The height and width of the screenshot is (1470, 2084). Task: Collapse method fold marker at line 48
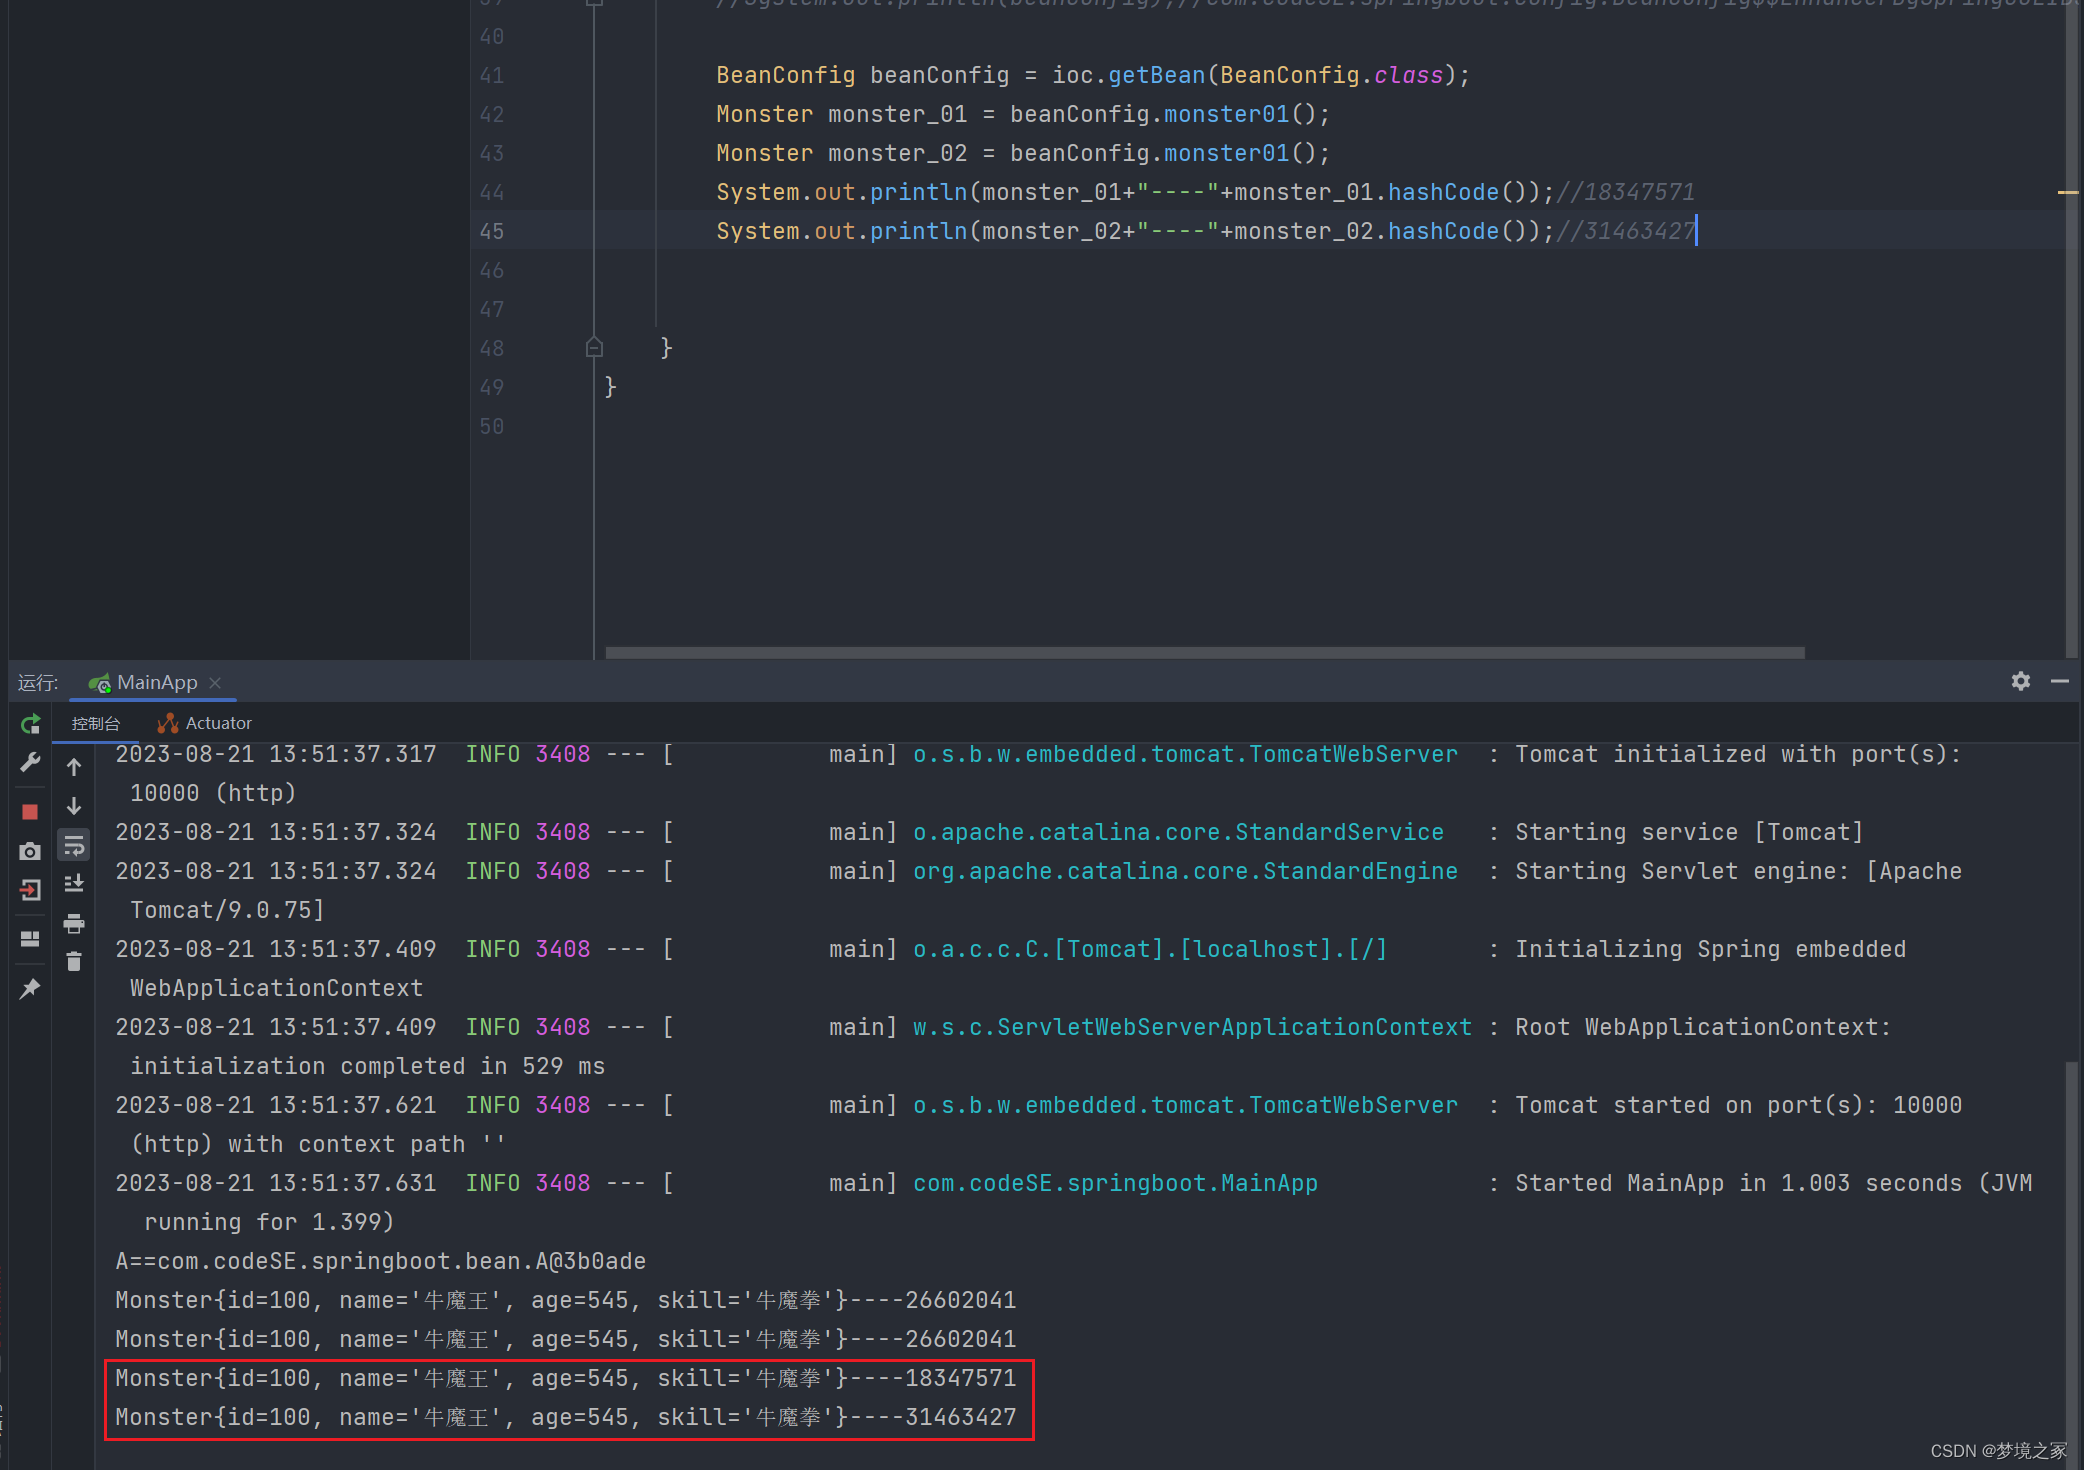coord(594,347)
